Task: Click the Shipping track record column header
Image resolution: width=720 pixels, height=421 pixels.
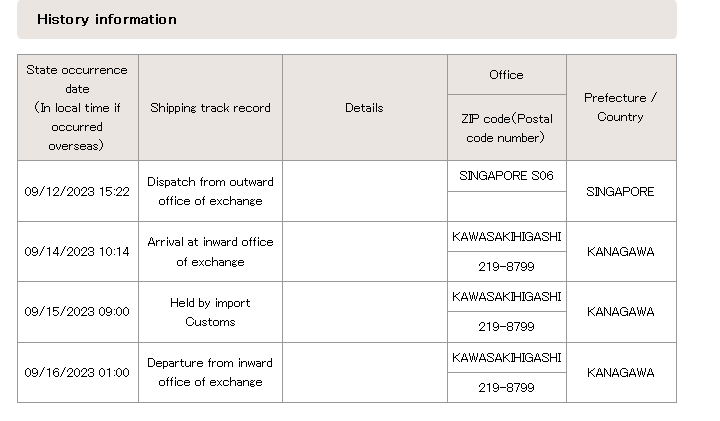Action: point(210,108)
